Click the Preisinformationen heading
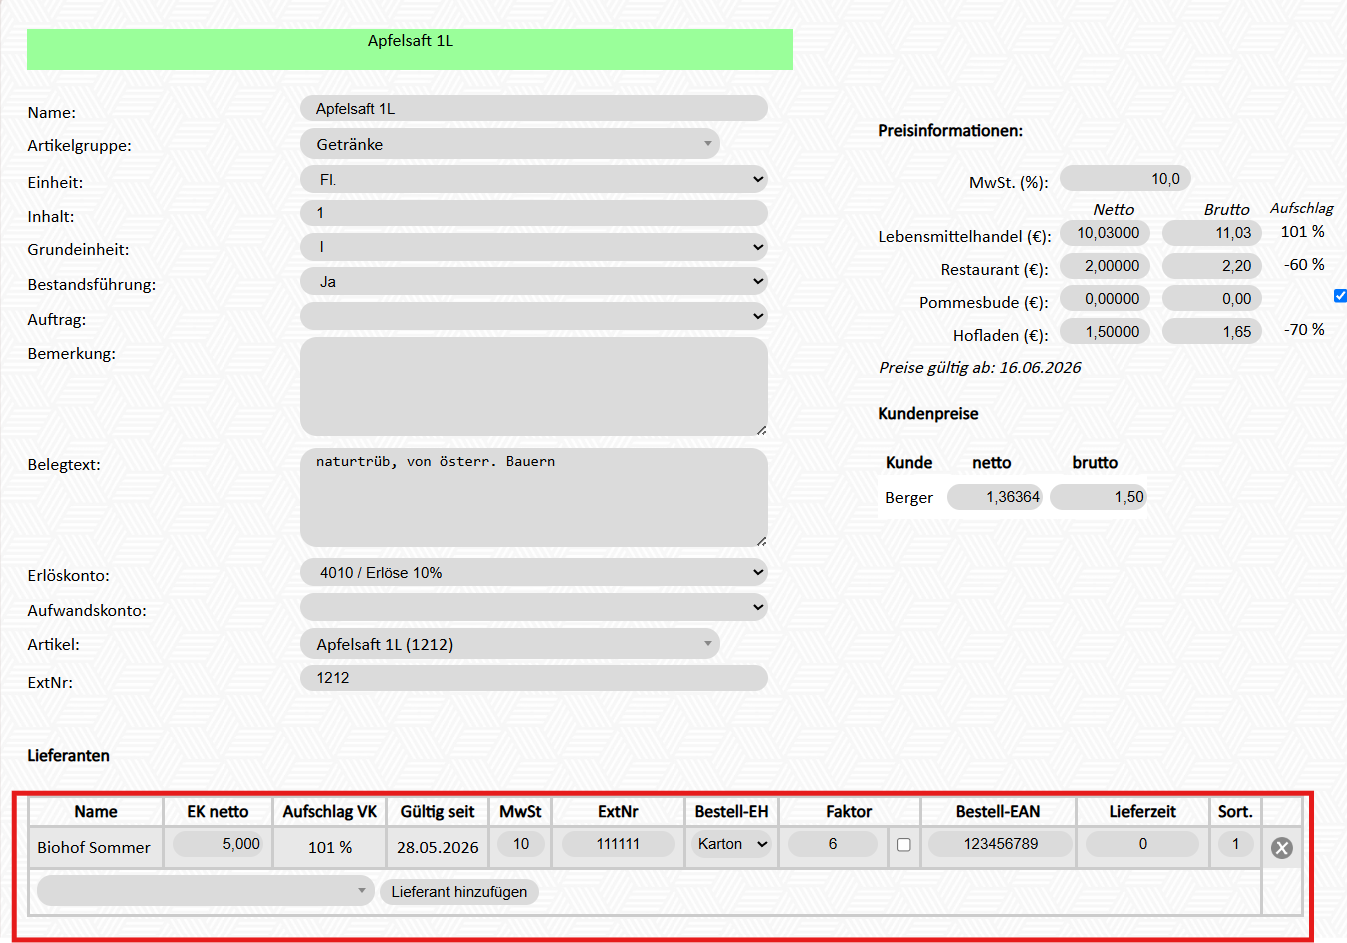The height and width of the screenshot is (943, 1347). pos(950,130)
